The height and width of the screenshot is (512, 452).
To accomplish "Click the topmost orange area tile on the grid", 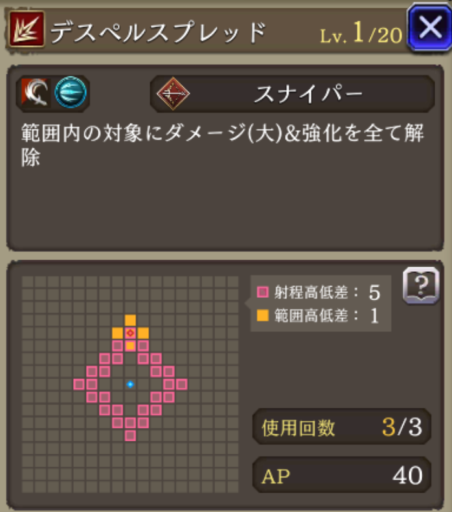I will (130, 320).
